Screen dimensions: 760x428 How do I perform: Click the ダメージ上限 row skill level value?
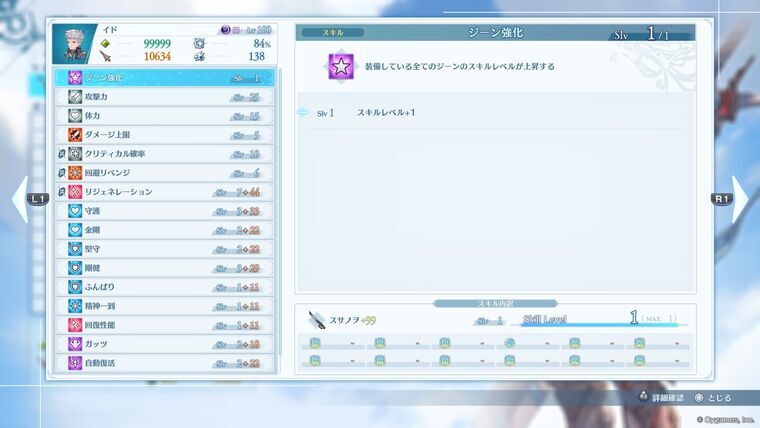pos(246,135)
